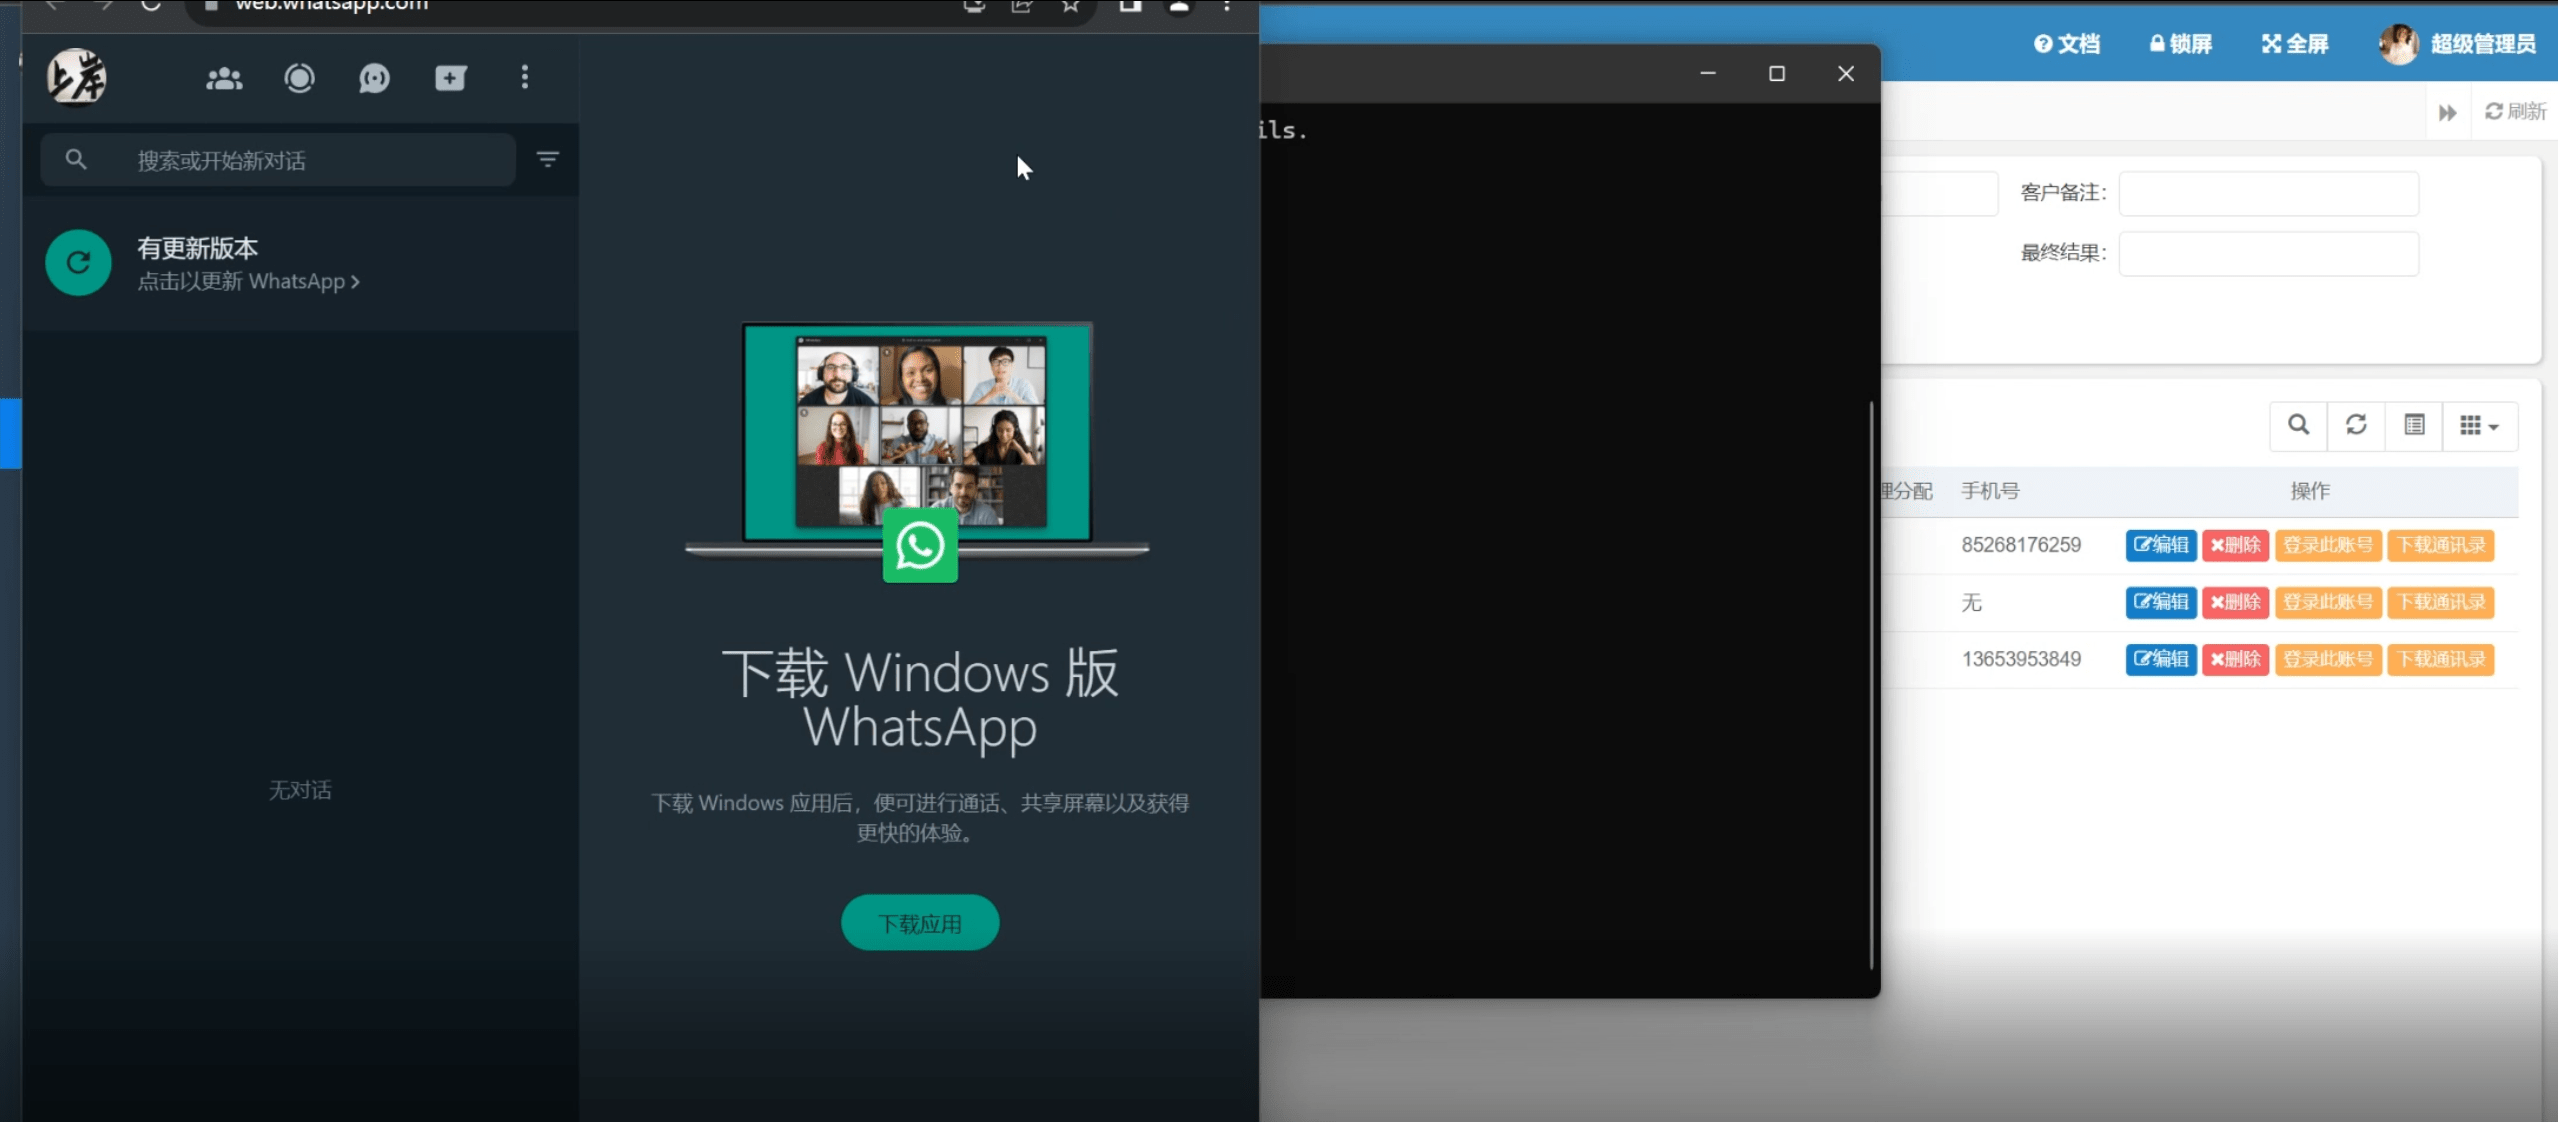Click phone number 85268176259
The height and width of the screenshot is (1122, 2558).
(x=2021, y=545)
